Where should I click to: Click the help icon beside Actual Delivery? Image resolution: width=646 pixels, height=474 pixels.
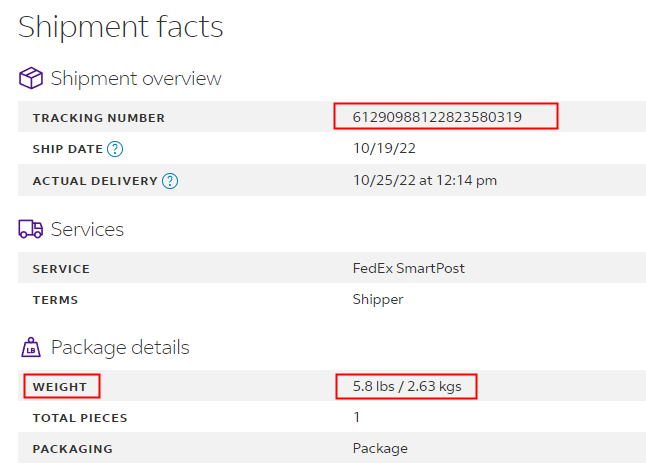(x=170, y=181)
